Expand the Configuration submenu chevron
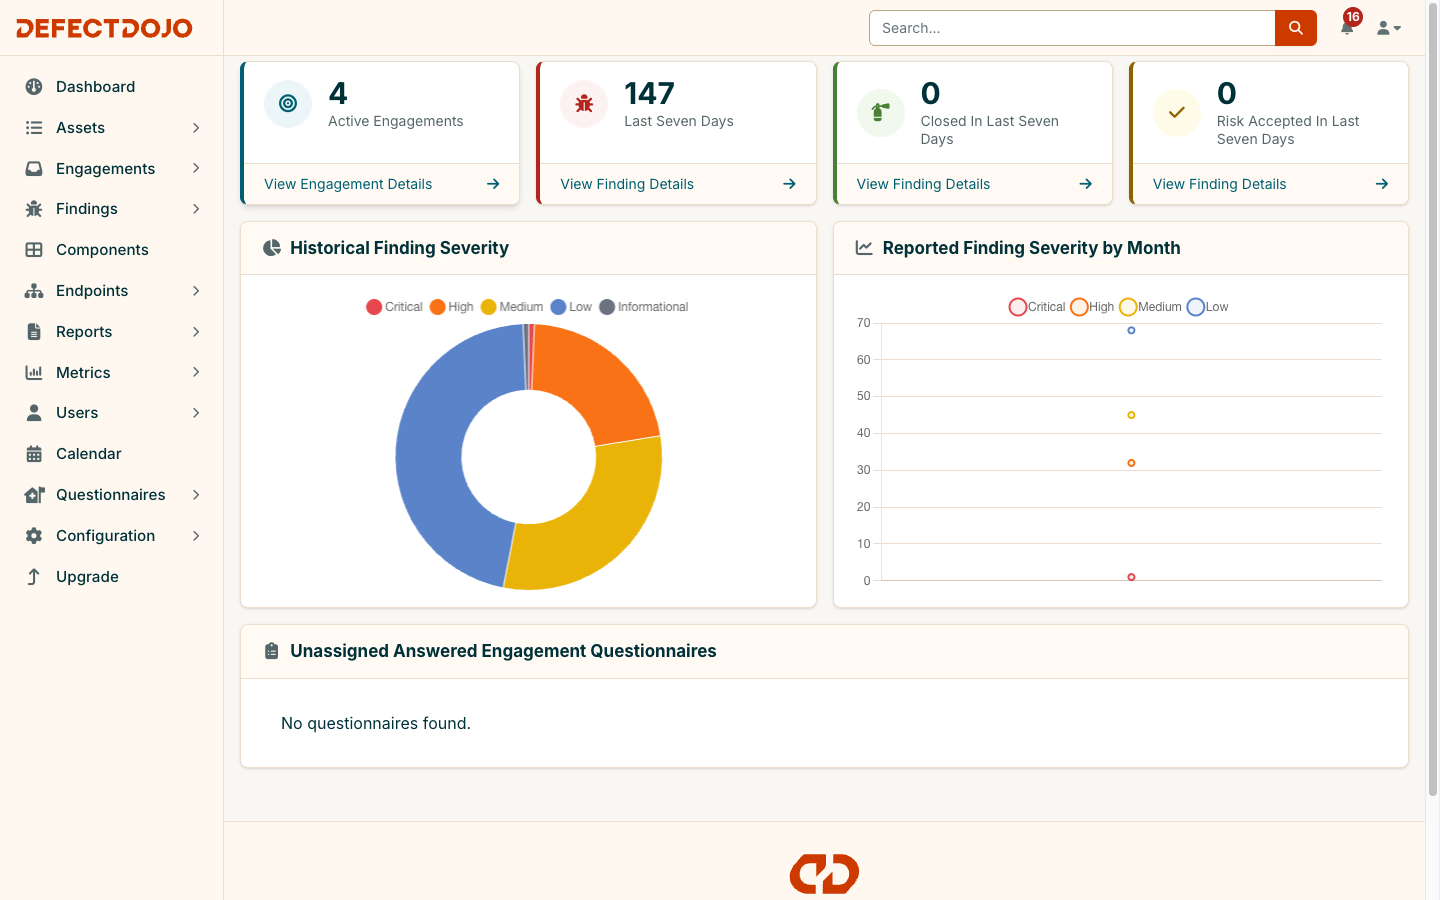This screenshot has height=900, width=1440. pyautogui.click(x=196, y=536)
